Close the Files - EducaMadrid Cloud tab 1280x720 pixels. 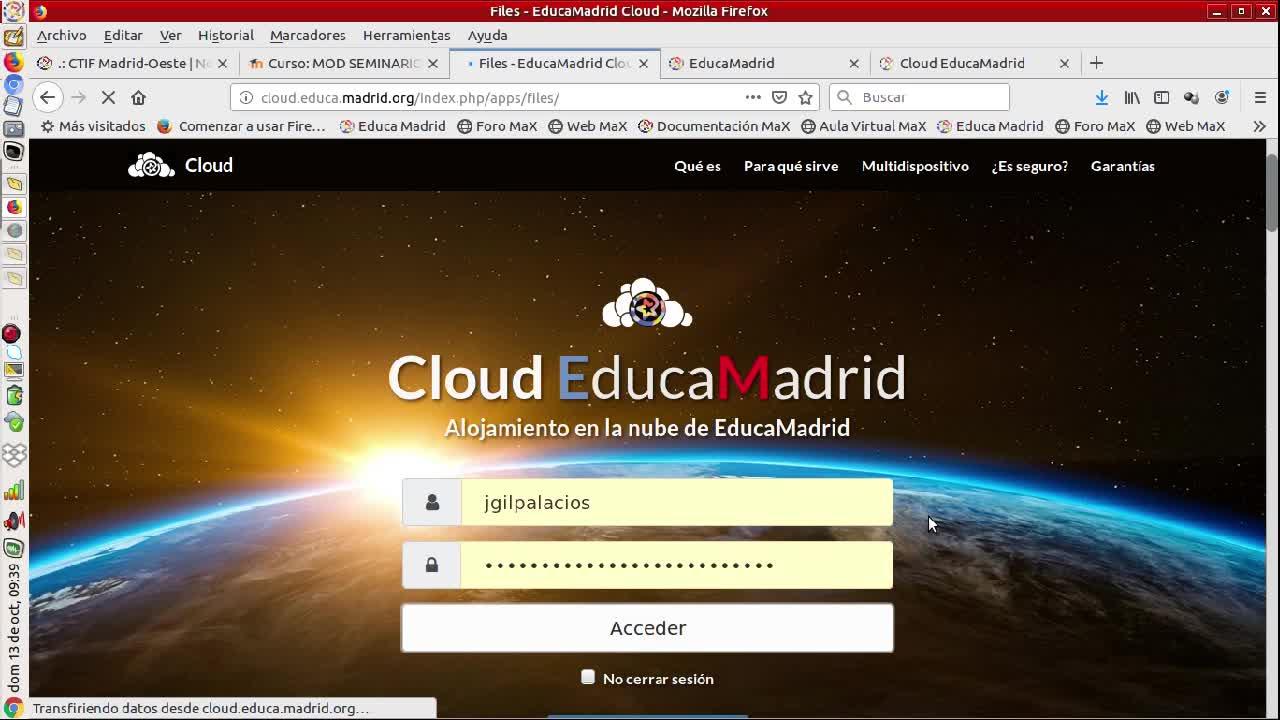[643, 63]
